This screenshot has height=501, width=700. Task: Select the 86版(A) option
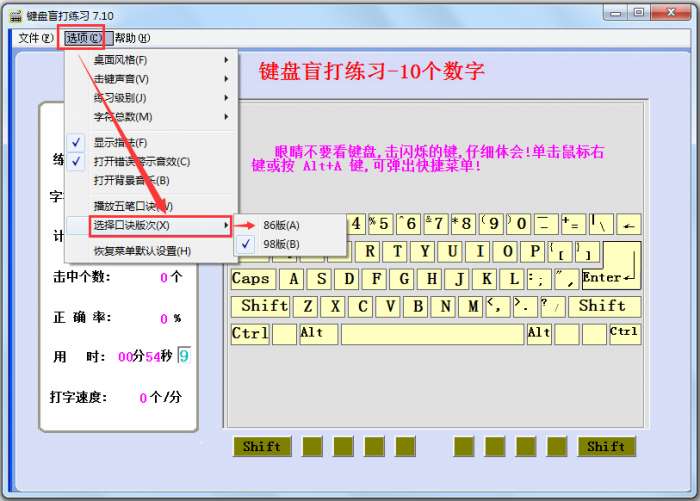click(290, 225)
